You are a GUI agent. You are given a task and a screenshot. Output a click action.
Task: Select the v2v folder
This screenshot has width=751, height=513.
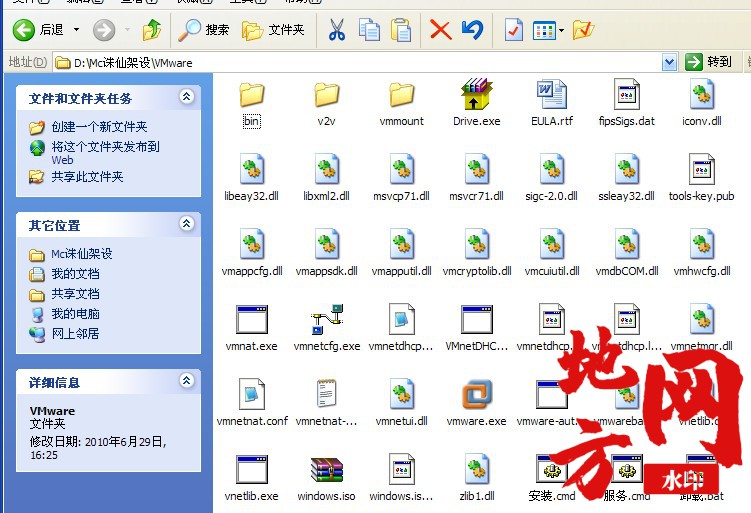[327, 104]
